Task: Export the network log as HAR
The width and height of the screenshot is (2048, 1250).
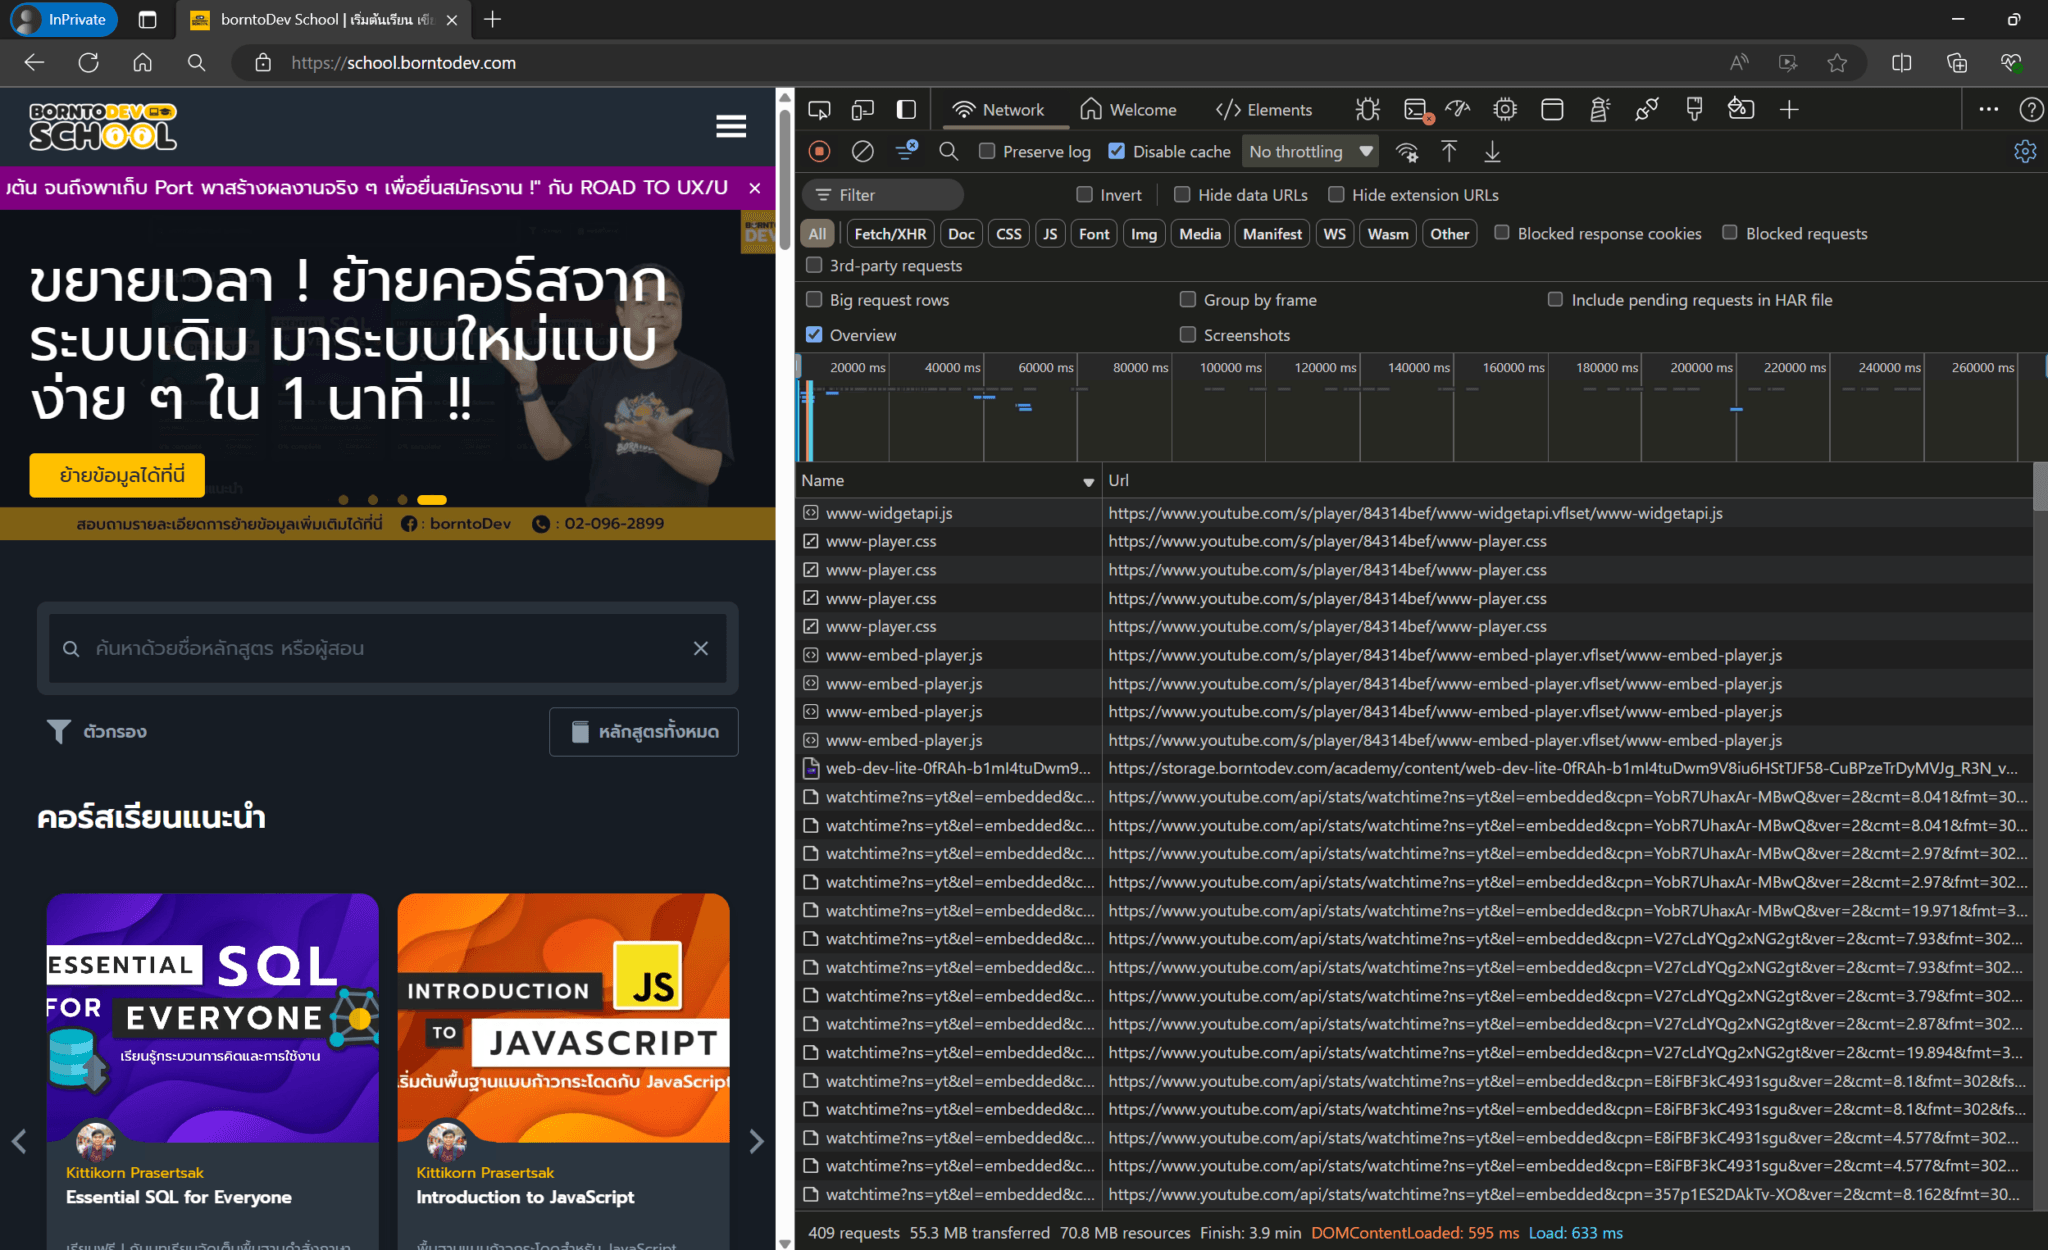Action: coord(1492,151)
